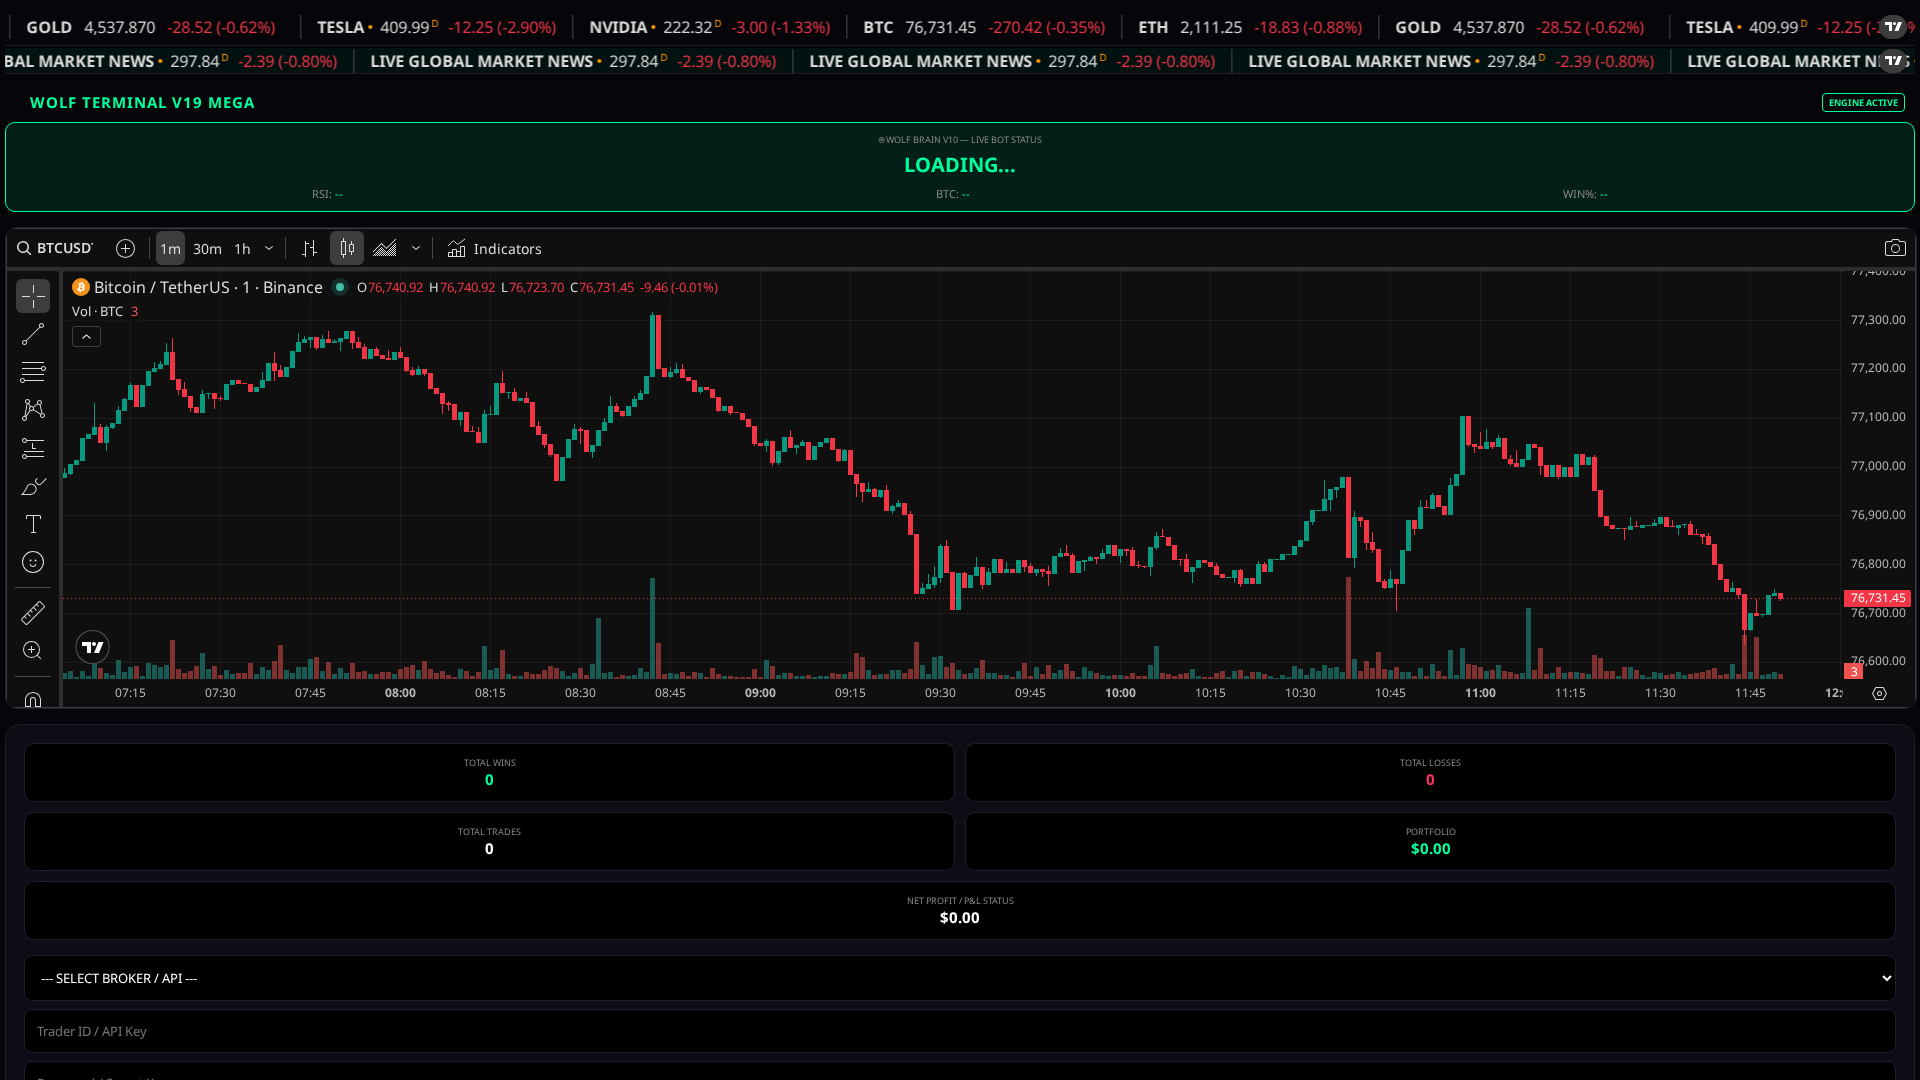
Task: Click the 09:00 time axis label
Action: click(x=760, y=693)
